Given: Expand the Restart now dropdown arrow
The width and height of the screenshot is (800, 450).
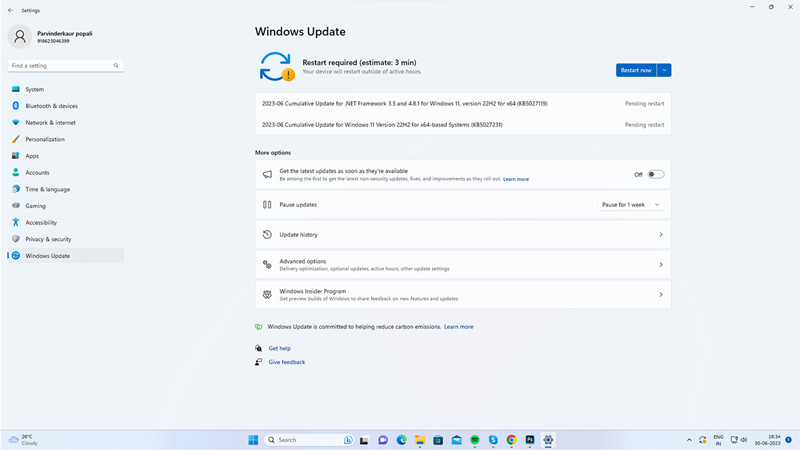Looking at the screenshot, I should coord(664,70).
